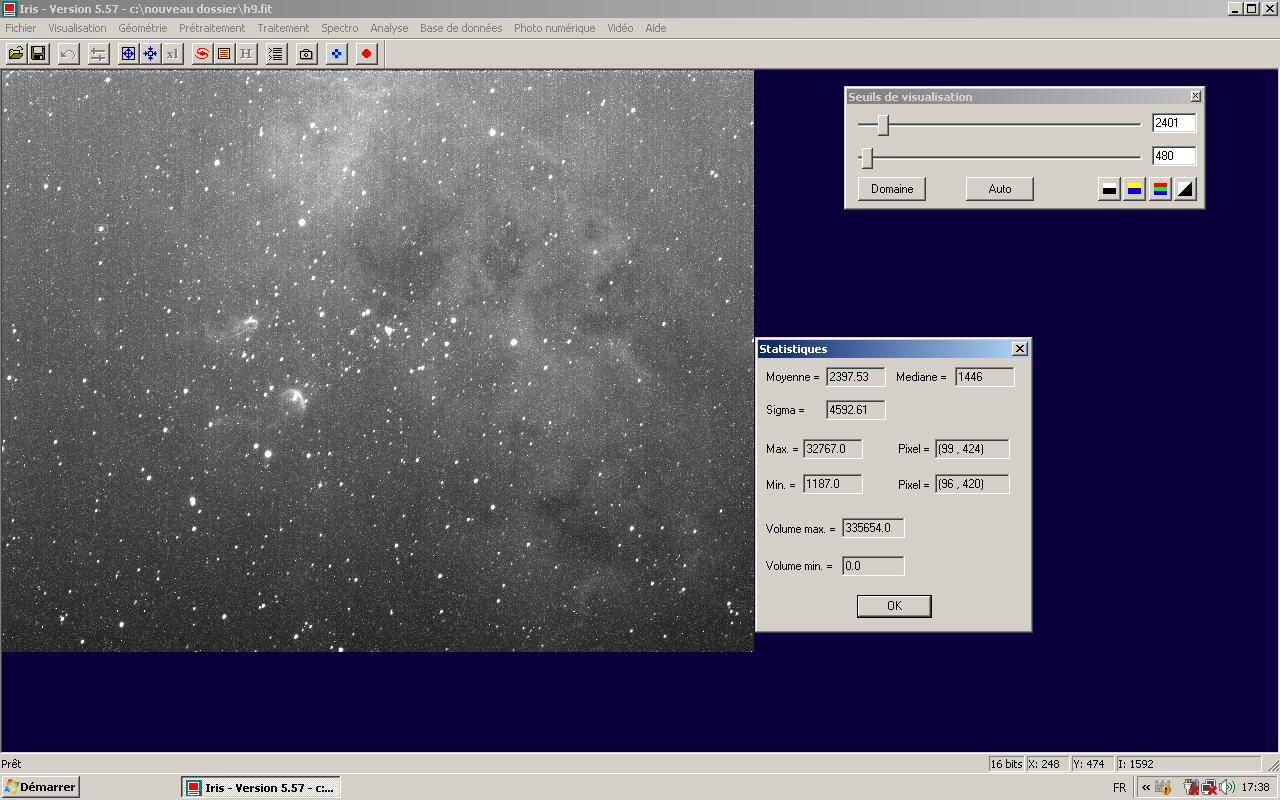Image resolution: width=1280 pixels, height=800 pixels.
Task: Click the diagonal negative palette button
Action: coord(1185,189)
